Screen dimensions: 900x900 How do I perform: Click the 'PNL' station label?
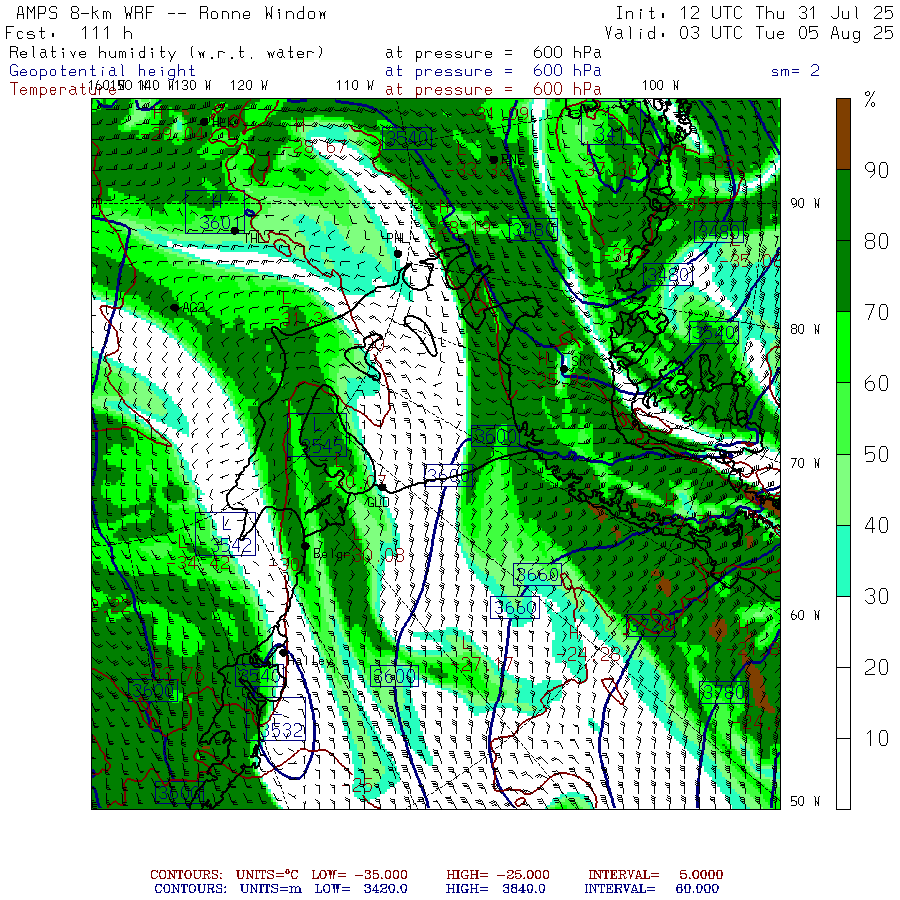click(x=397, y=238)
